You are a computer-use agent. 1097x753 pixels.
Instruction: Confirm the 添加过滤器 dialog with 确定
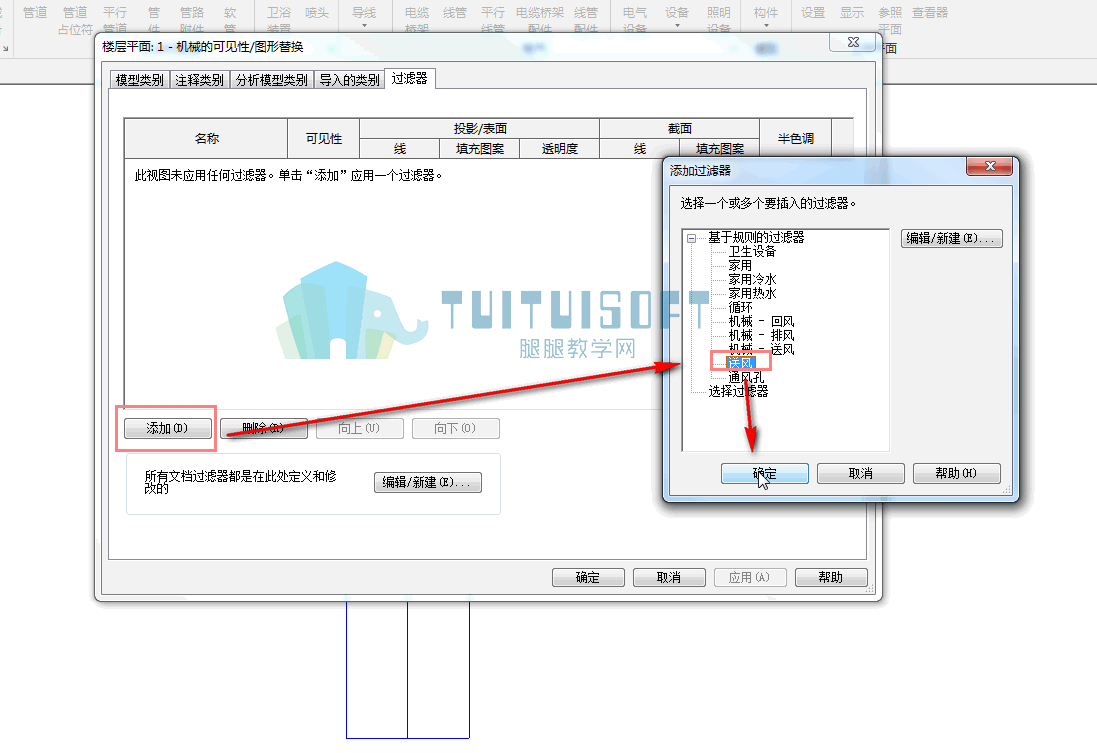pos(765,474)
